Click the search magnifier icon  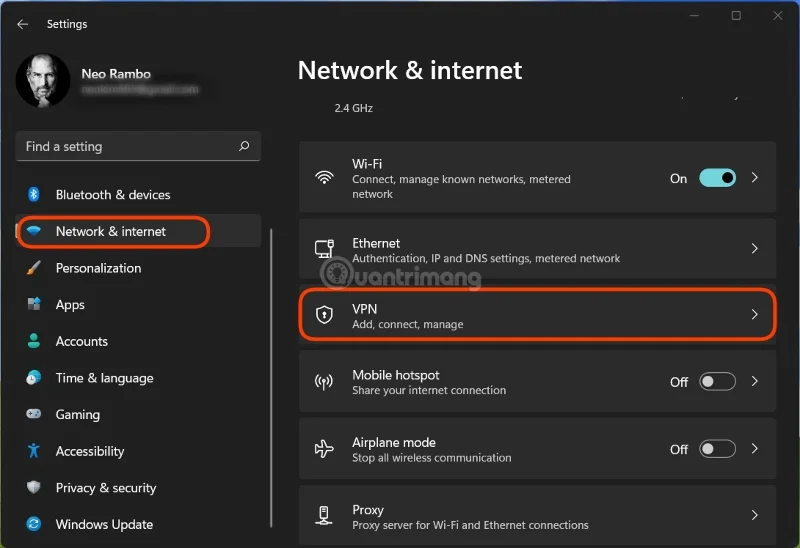[244, 146]
